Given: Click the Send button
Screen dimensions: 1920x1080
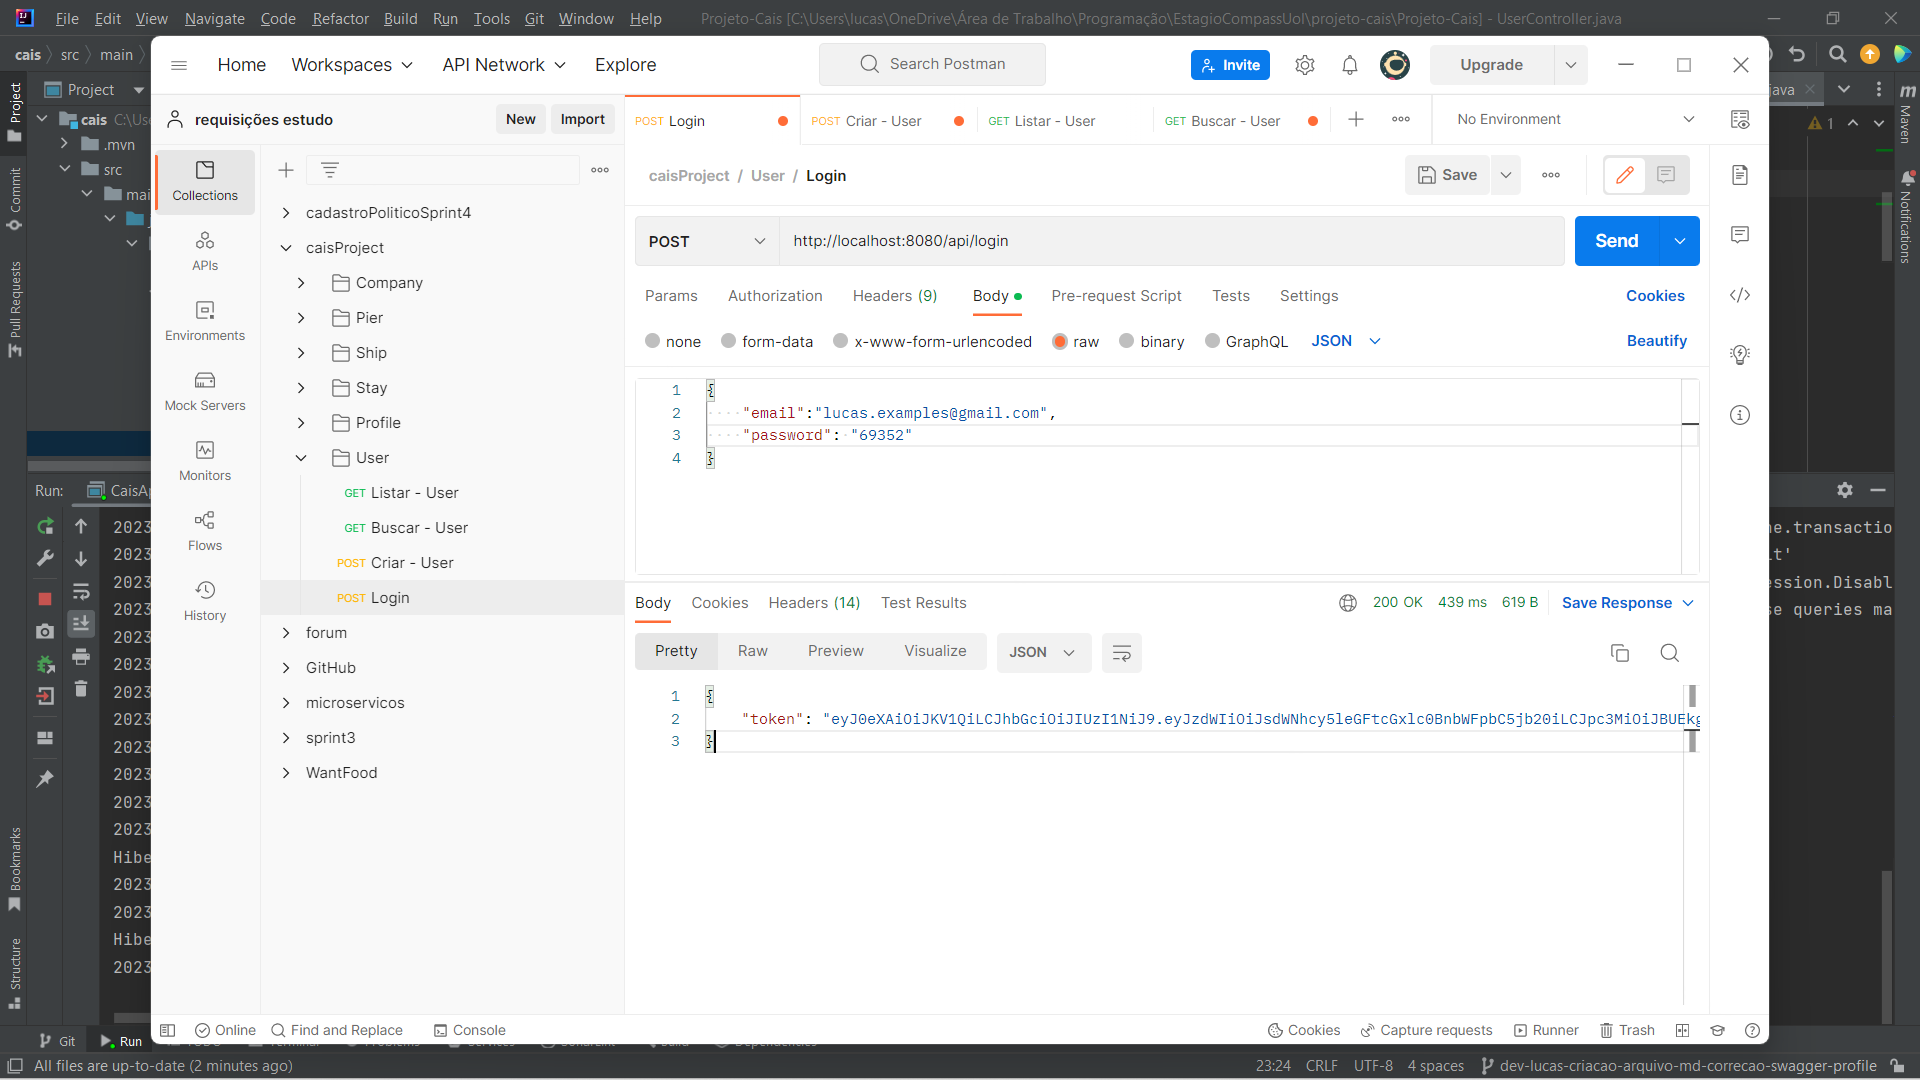Looking at the screenshot, I should coord(1617,241).
